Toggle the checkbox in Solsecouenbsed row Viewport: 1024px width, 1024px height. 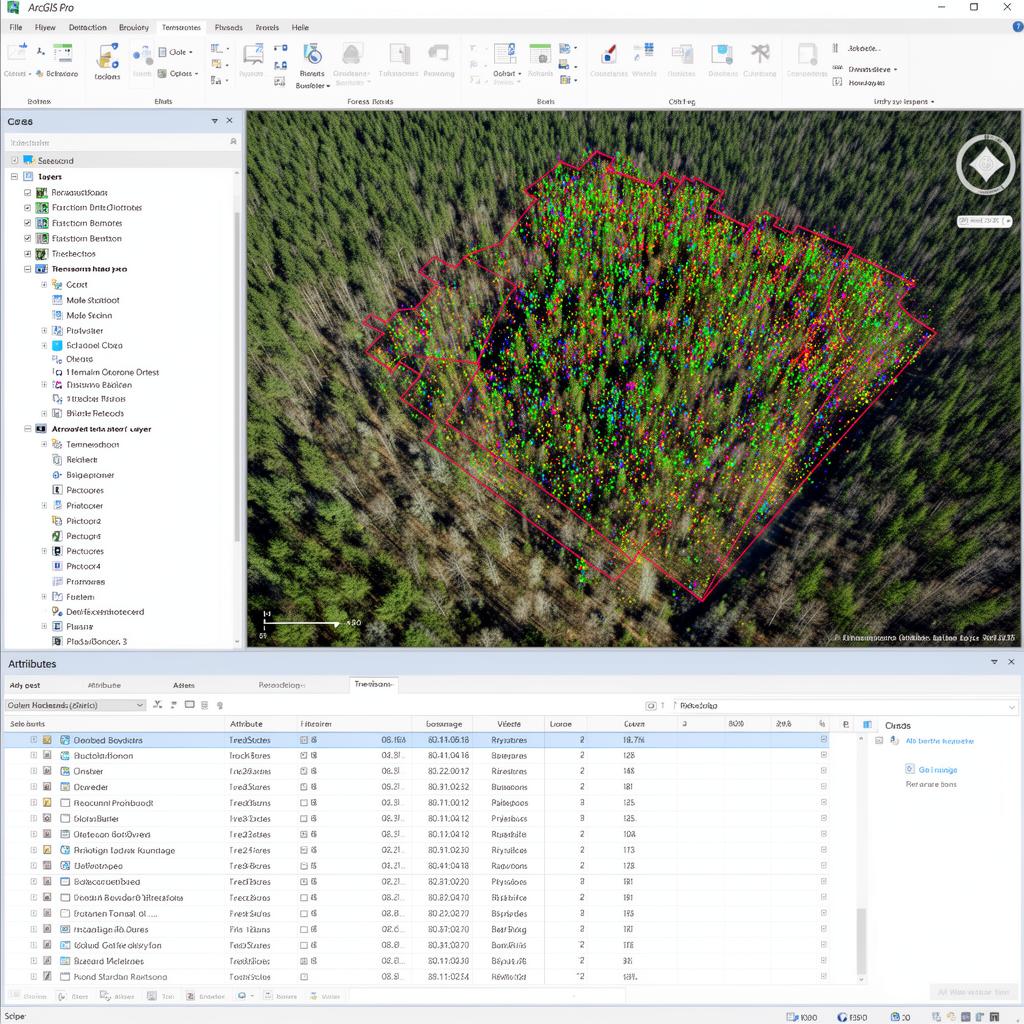(x=304, y=882)
